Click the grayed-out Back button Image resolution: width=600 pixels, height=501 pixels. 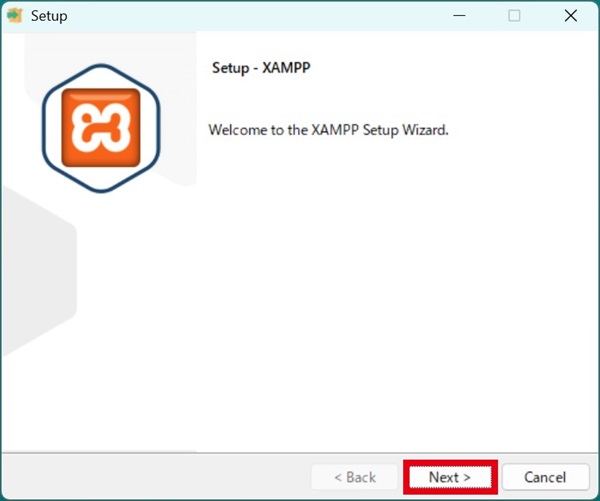(x=355, y=477)
